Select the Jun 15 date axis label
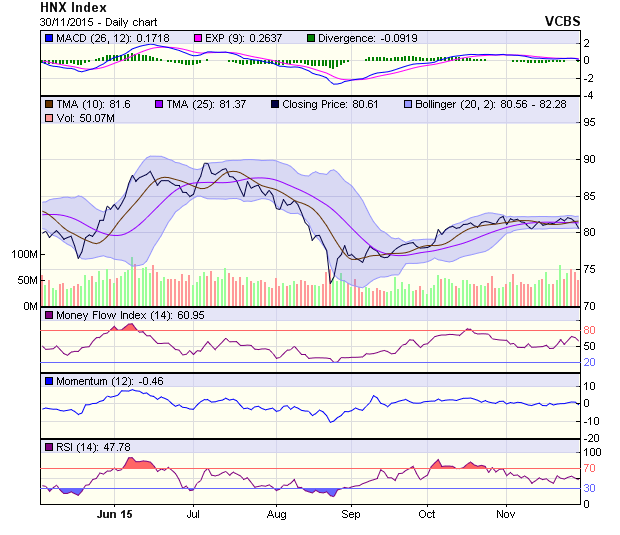Screen dimensions: 620x535 113,514
